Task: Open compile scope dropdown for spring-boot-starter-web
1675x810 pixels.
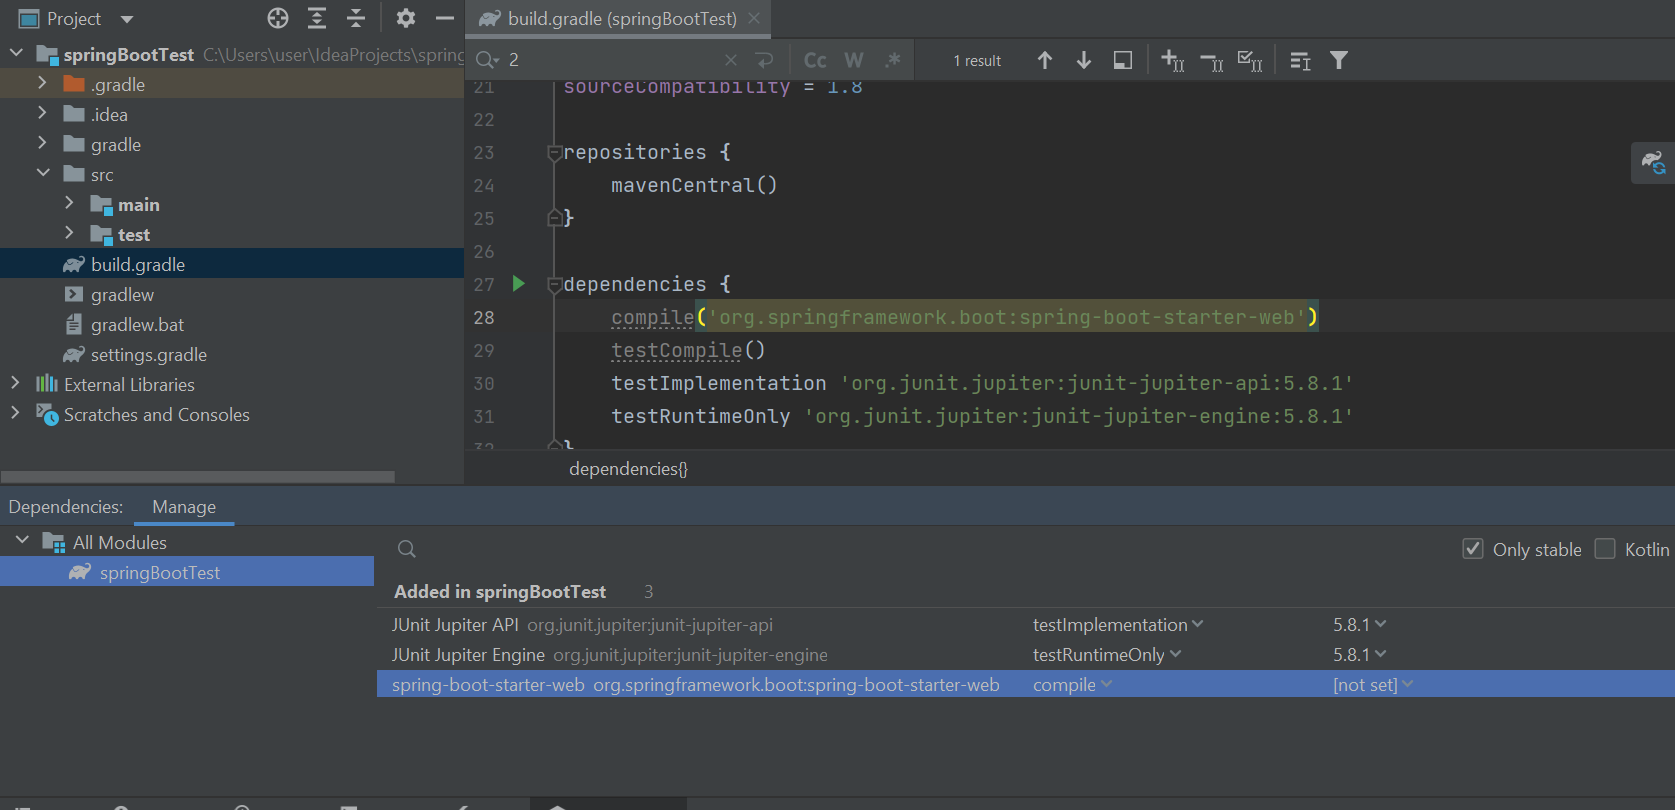Action: [1073, 685]
